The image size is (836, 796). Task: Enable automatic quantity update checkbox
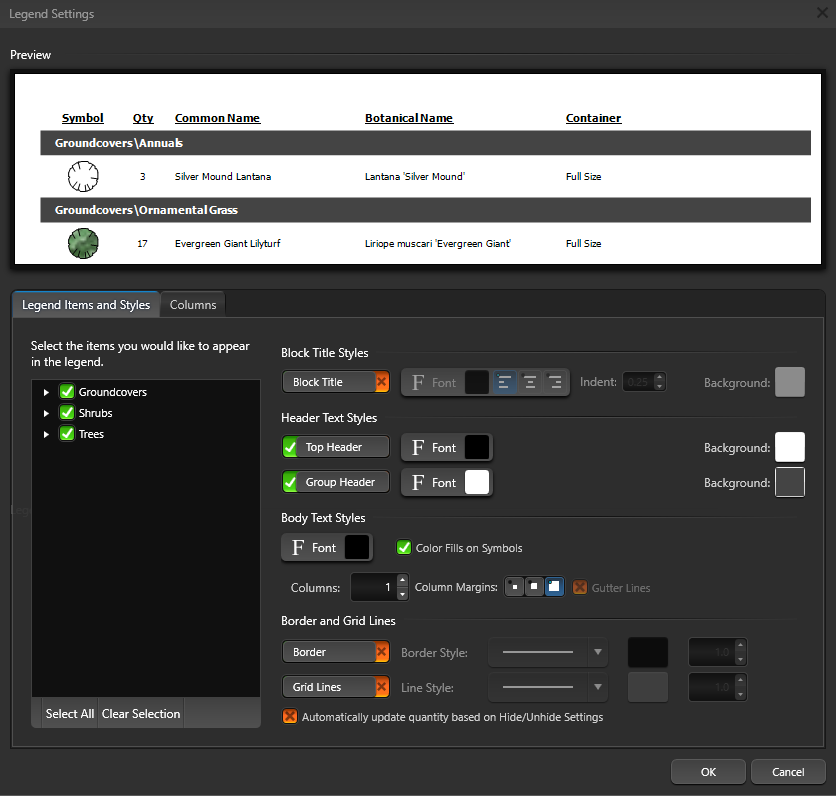pyautogui.click(x=290, y=717)
